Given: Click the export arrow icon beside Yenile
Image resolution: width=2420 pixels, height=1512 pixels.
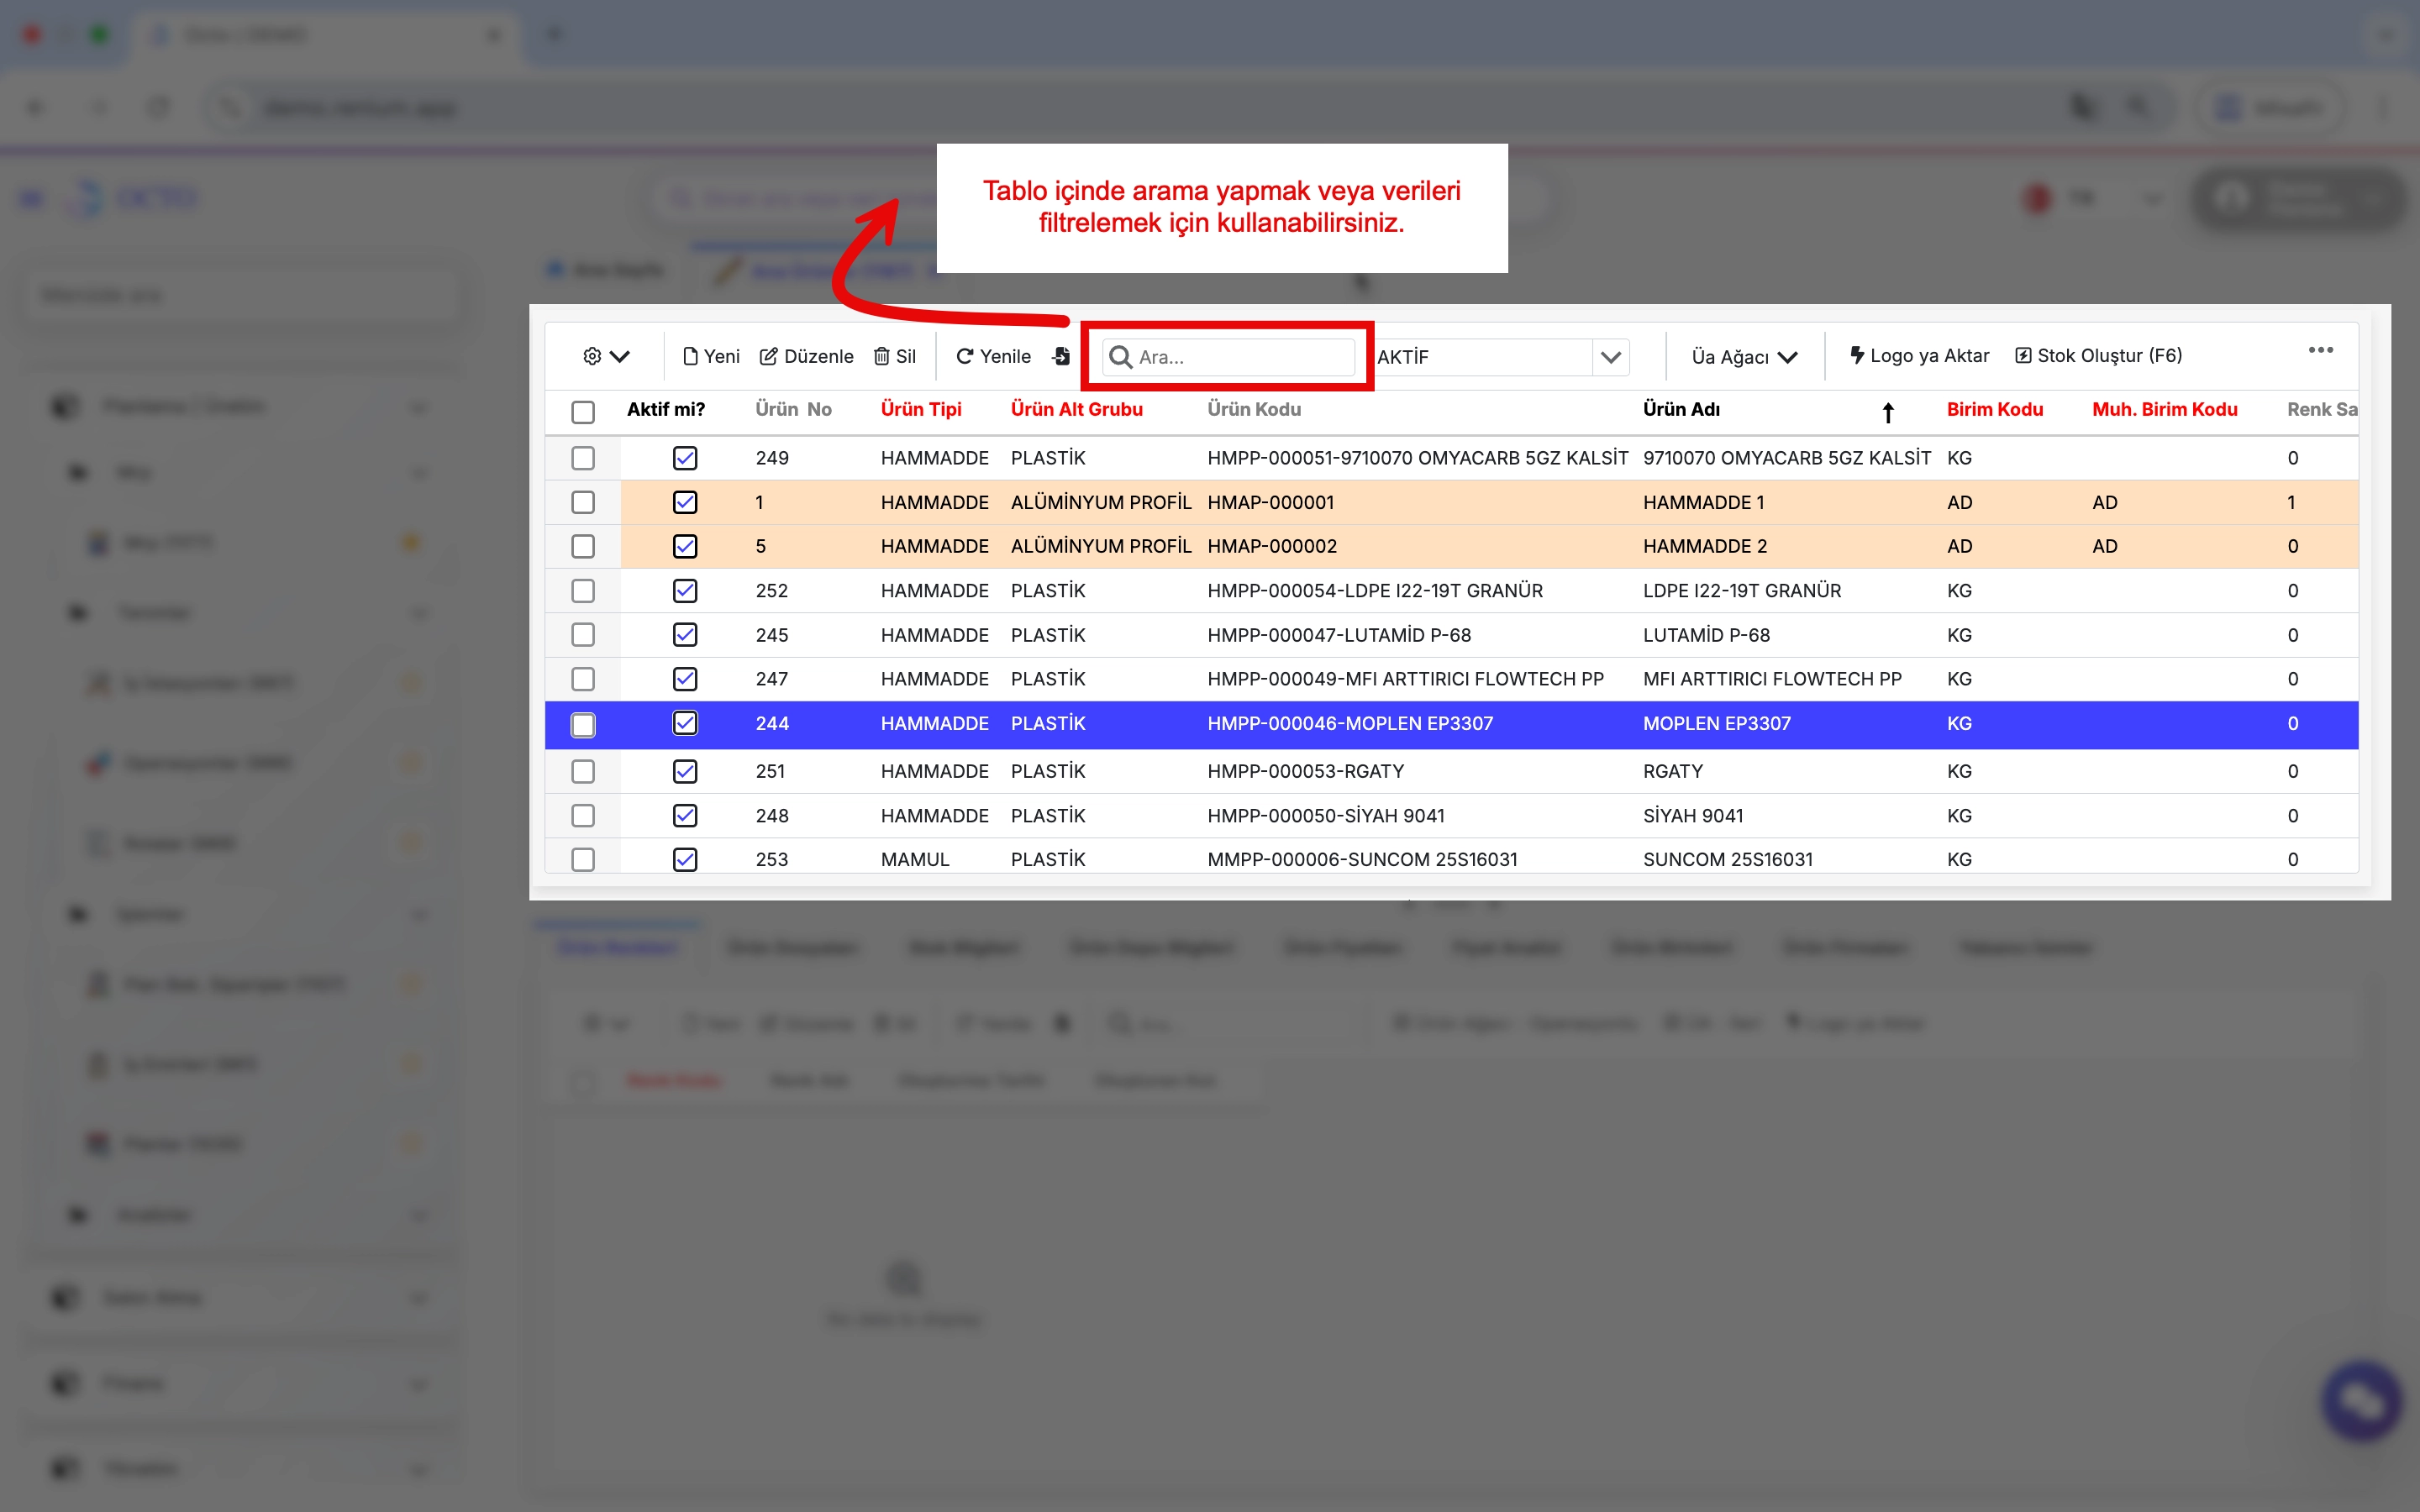Looking at the screenshot, I should pyautogui.click(x=1061, y=356).
